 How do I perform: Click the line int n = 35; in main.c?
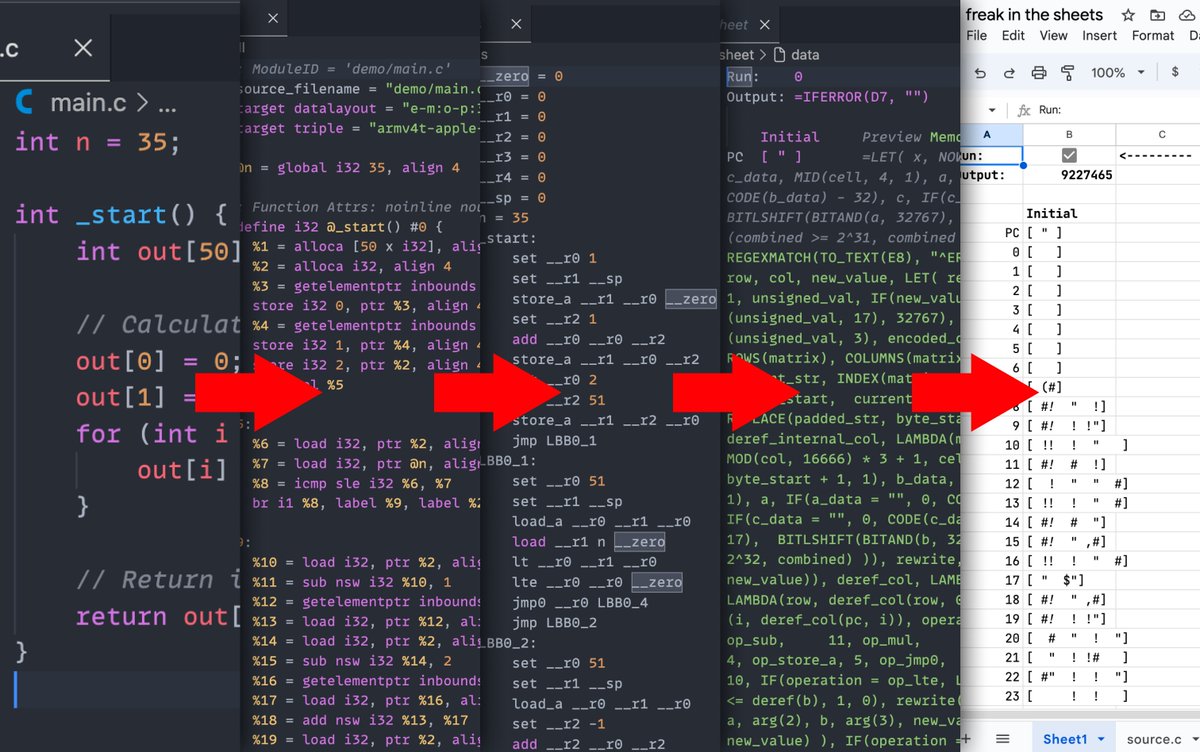pos(98,142)
